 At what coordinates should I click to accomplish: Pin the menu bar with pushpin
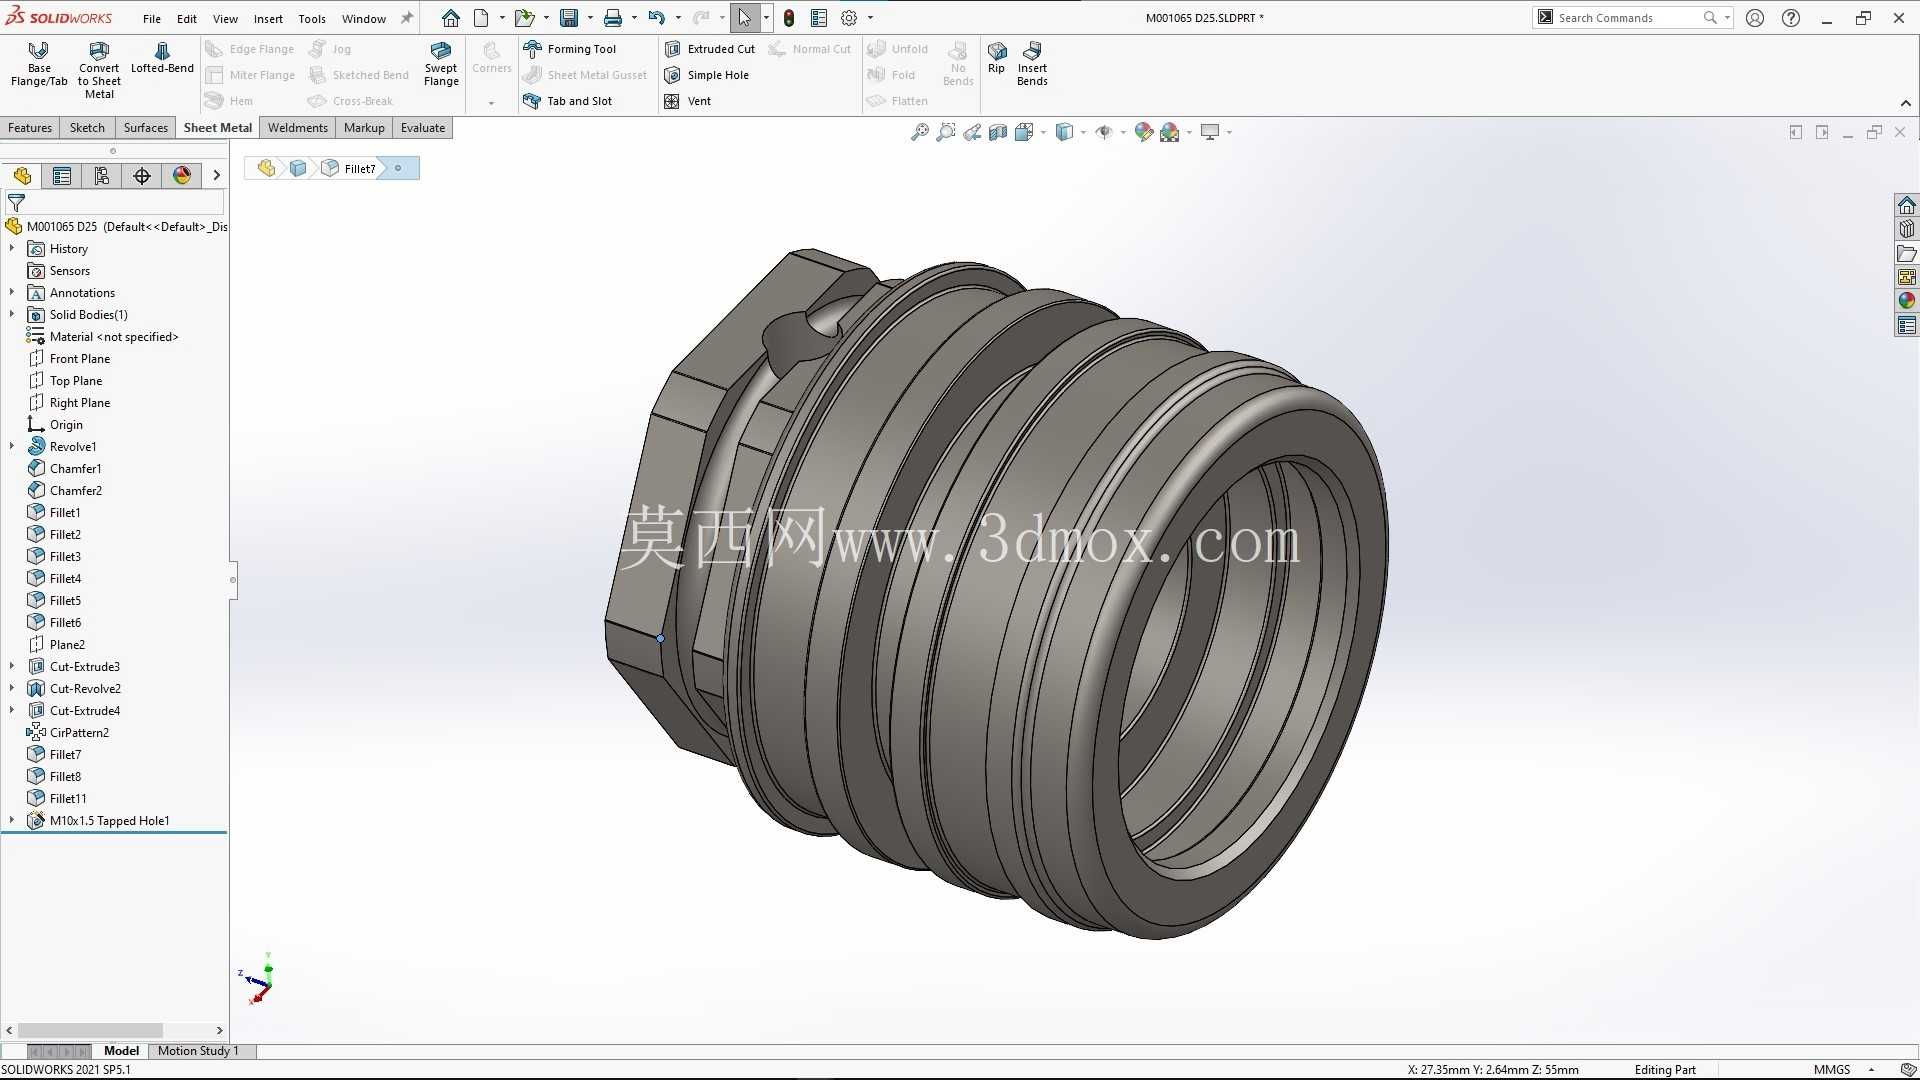(x=407, y=18)
